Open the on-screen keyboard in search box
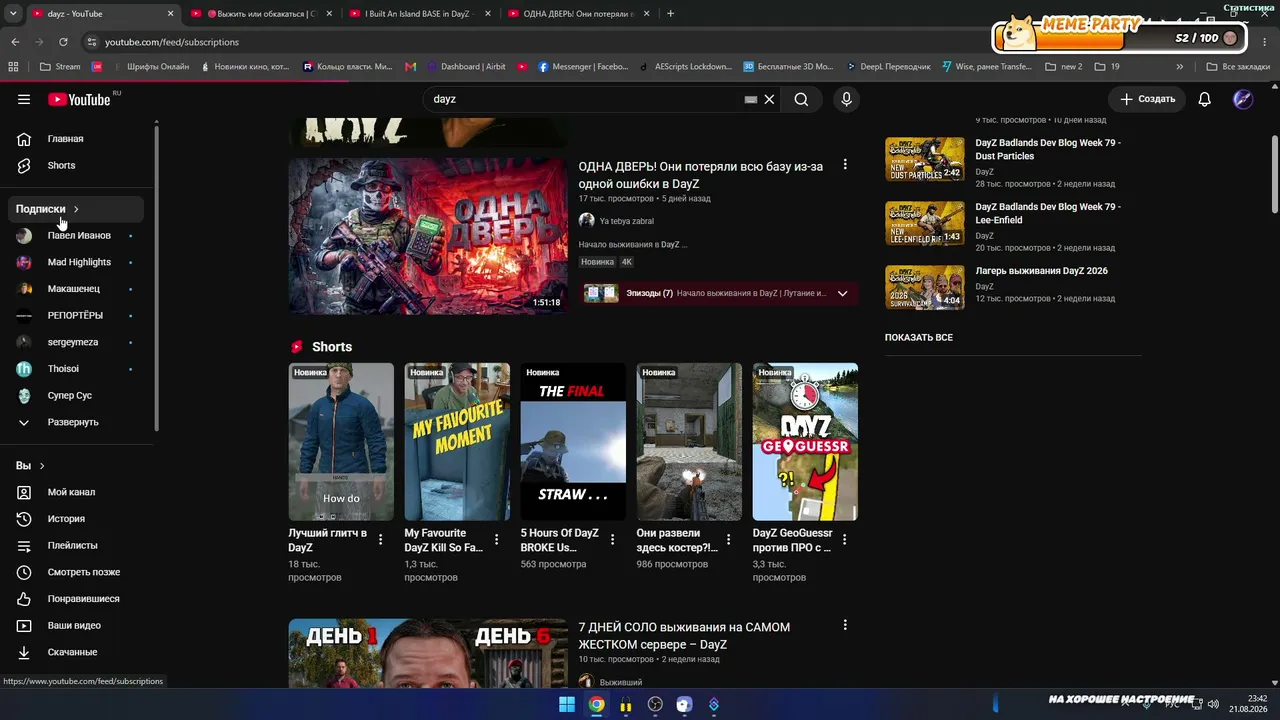The image size is (1280, 720). pyautogui.click(x=751, y=99)
